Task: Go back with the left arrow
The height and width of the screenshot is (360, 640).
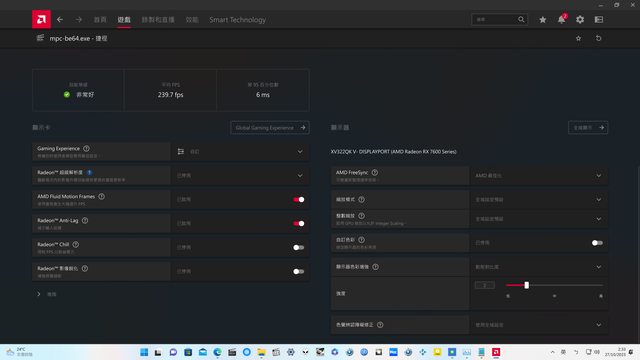Action: 60,20
